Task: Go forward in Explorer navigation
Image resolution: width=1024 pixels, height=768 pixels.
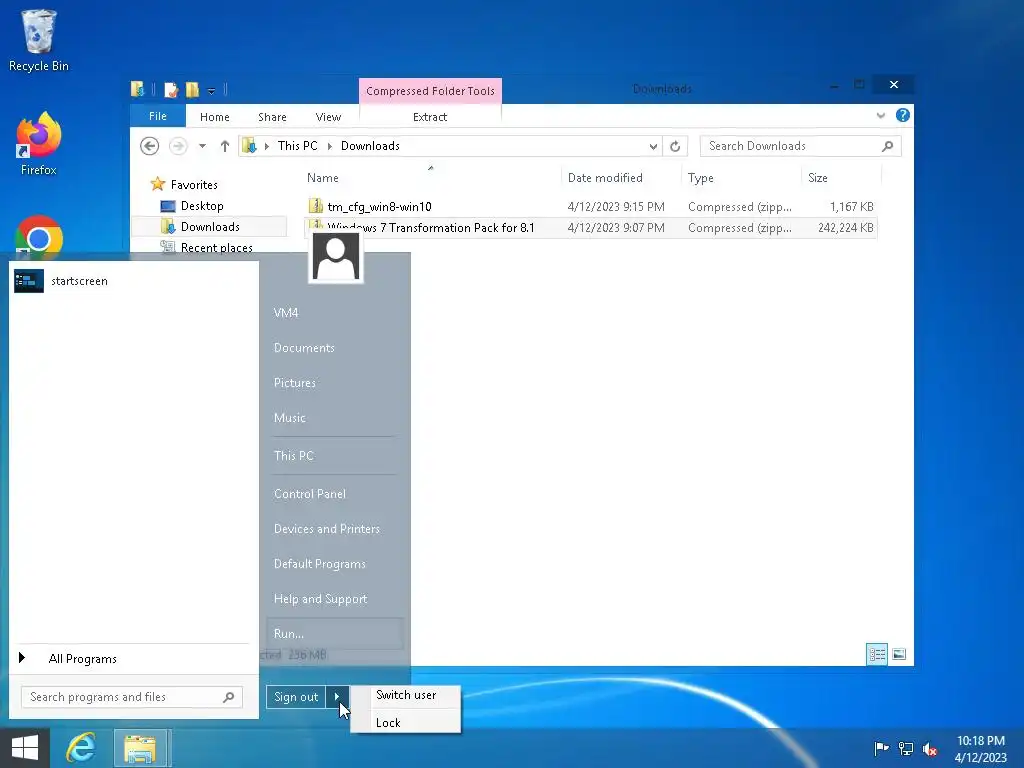Action: pyautogui.click(x=178, y=146)
